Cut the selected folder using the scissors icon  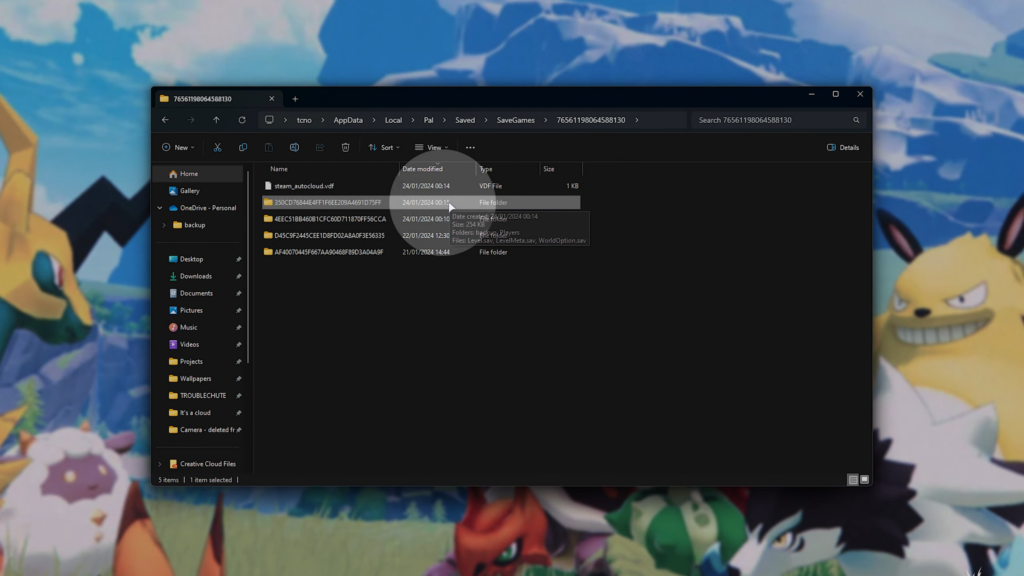[x=217, y=148]
